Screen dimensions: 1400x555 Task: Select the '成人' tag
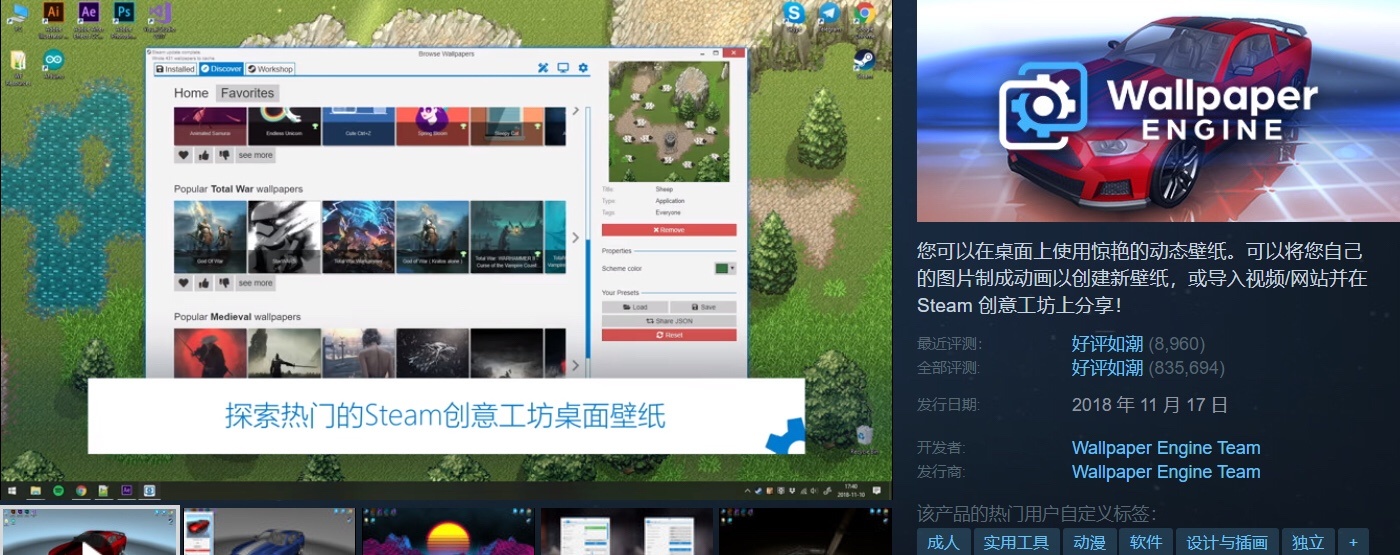click(x=943, y=542)
